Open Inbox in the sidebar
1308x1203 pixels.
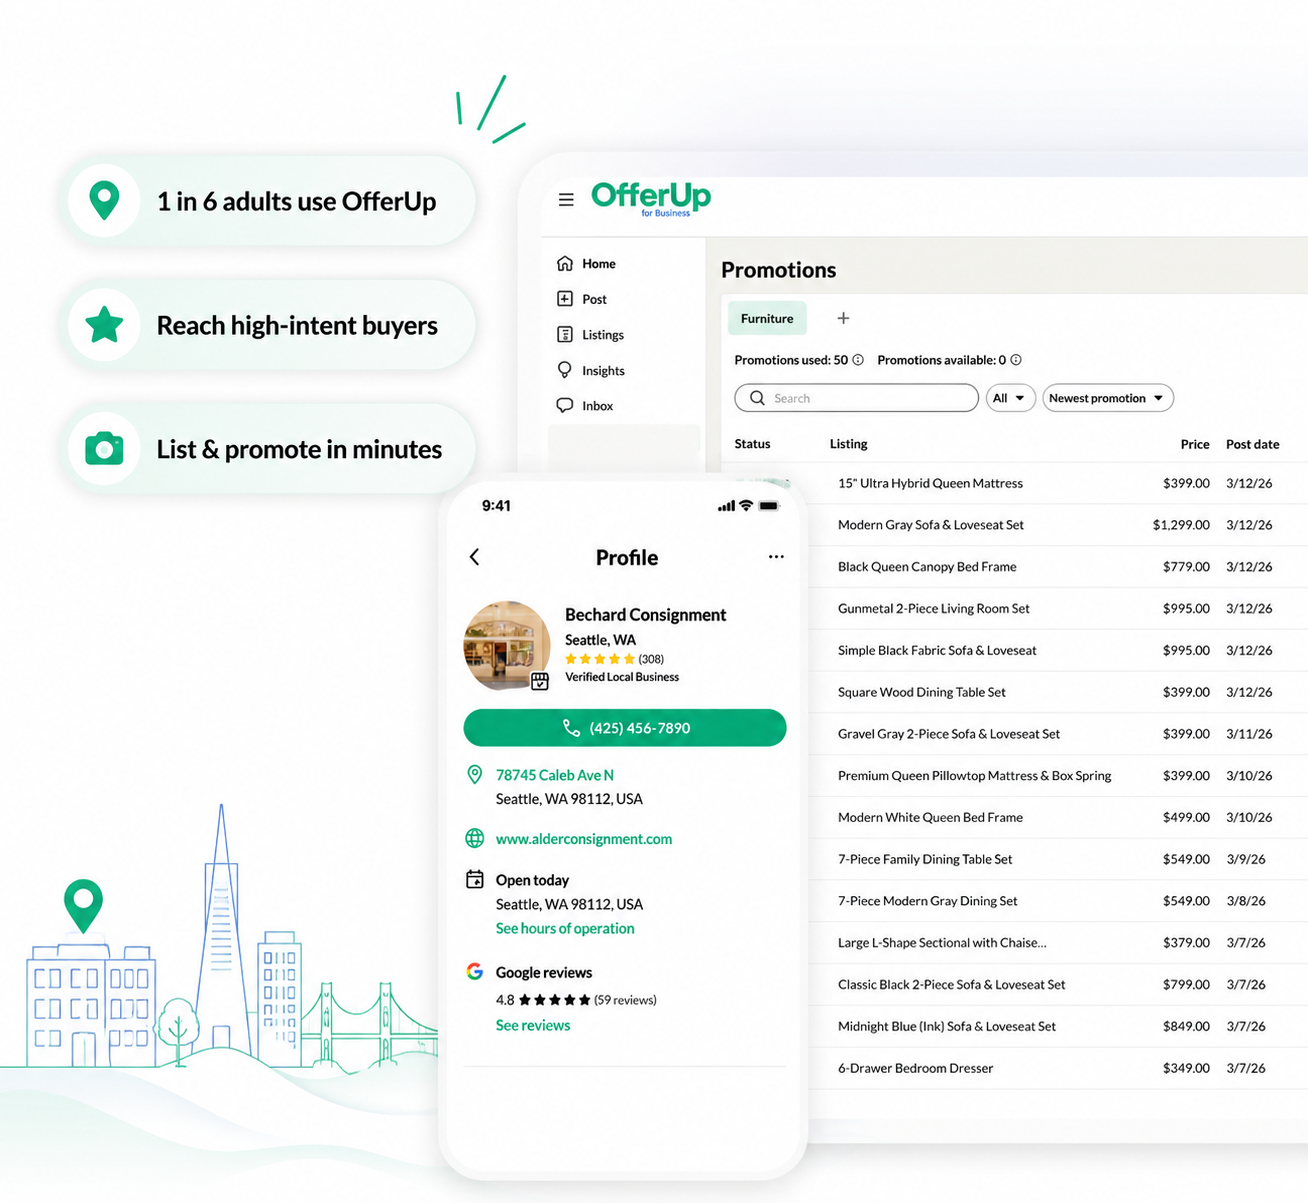pos(598,406)
